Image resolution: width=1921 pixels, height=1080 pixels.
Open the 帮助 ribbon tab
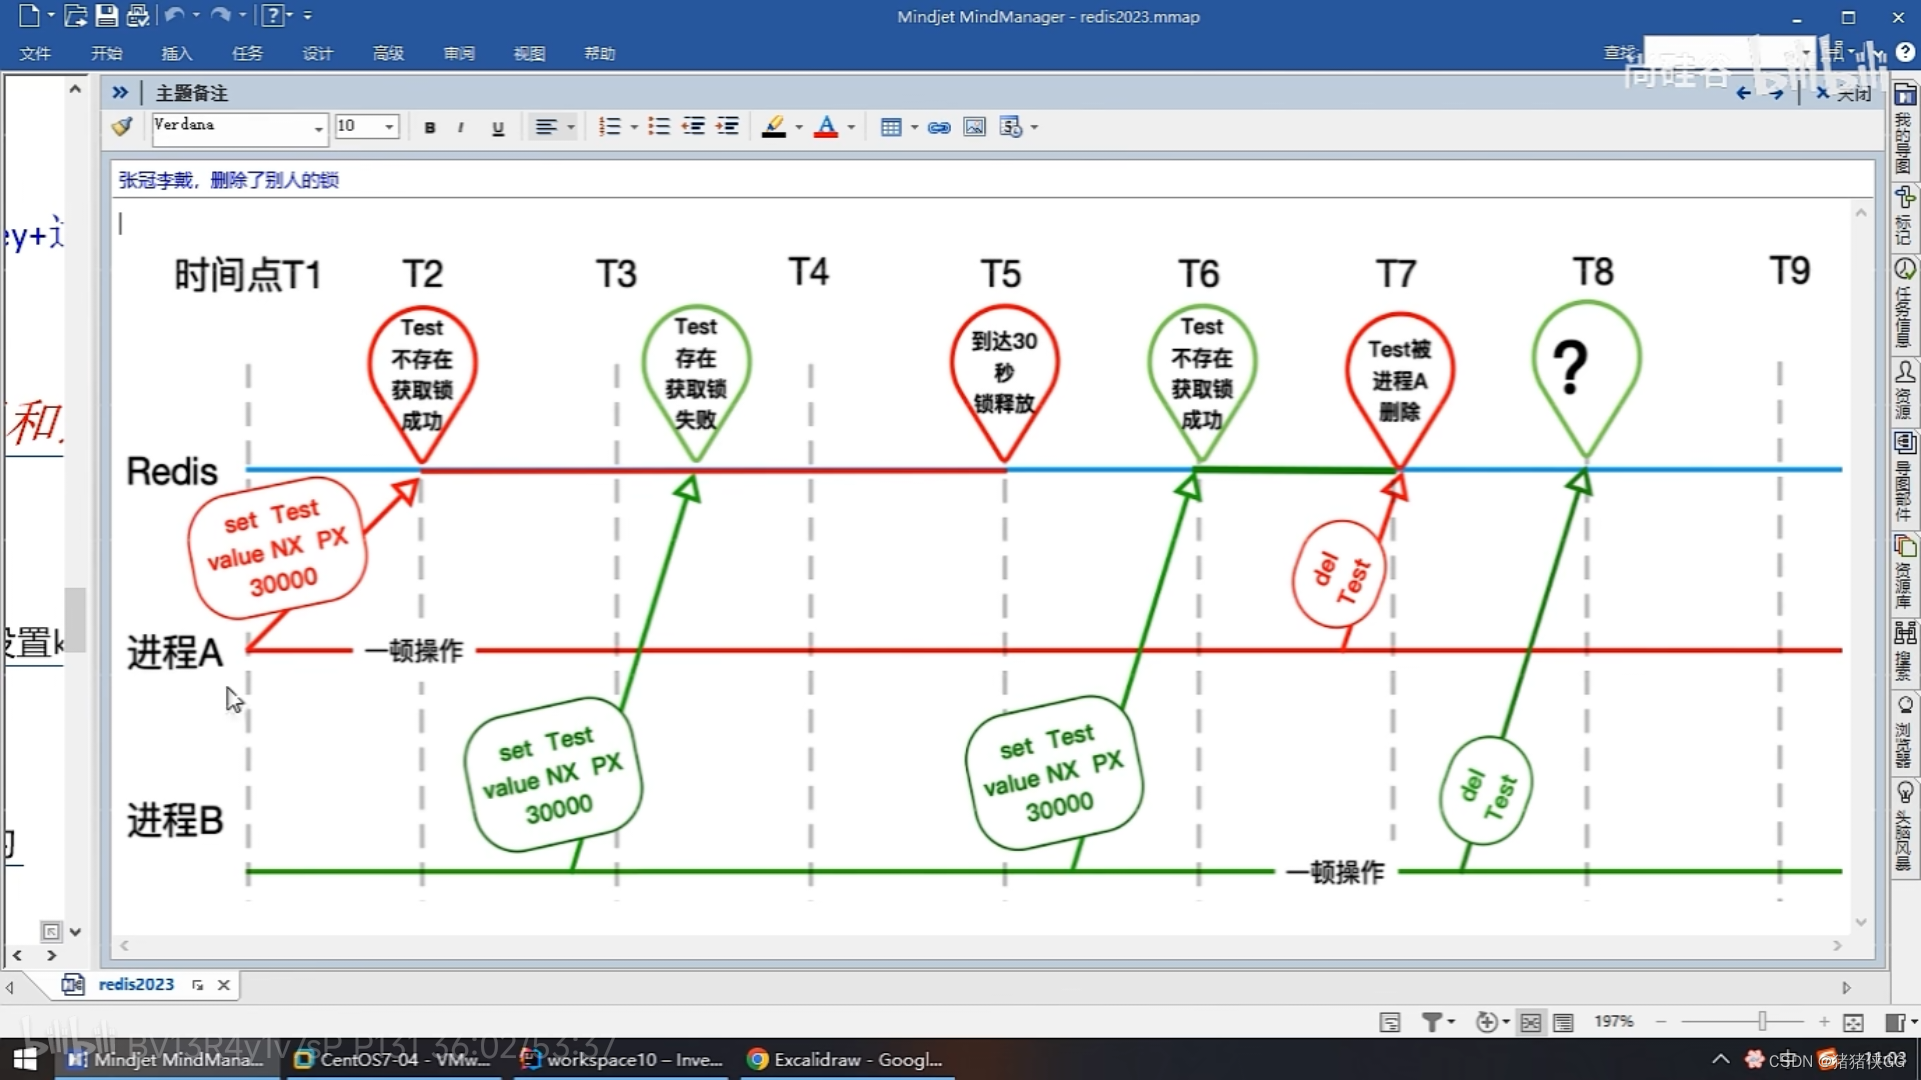click(x=599, y=53)
